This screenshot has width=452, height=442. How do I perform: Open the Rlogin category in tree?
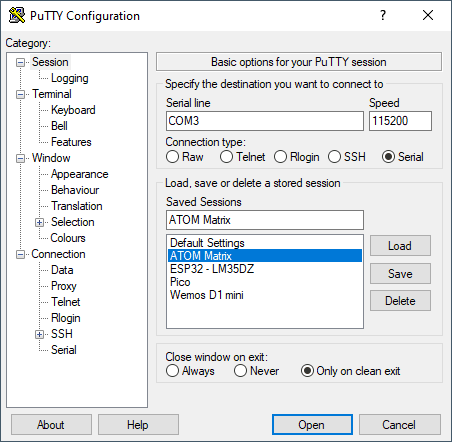66,318
